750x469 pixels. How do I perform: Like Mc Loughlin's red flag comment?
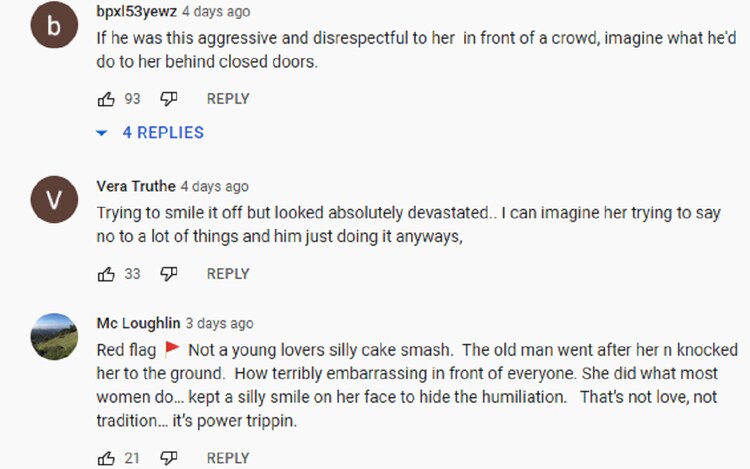click(106, 458)
